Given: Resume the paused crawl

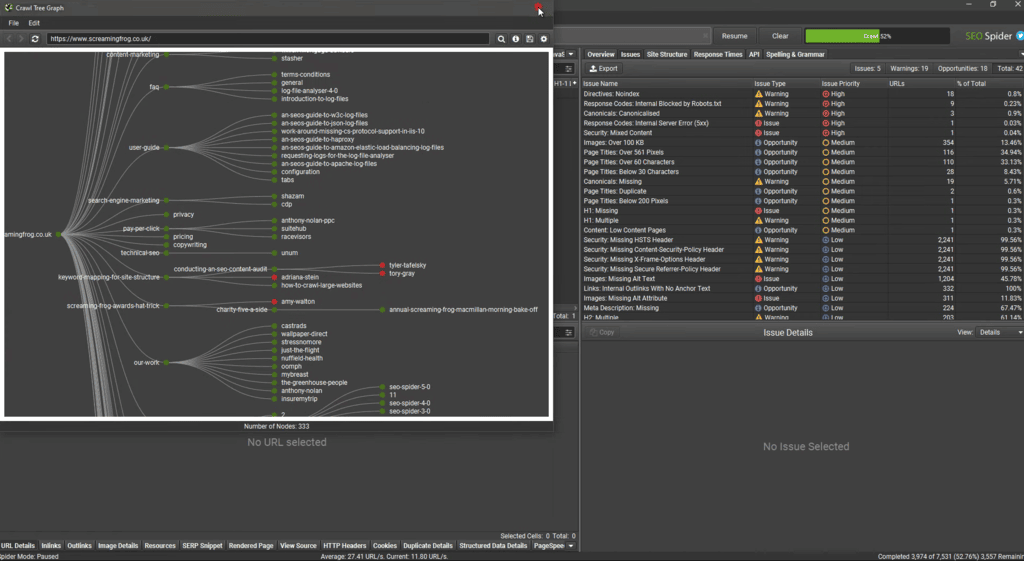Looking at the screenshot, I should (735, 36).
